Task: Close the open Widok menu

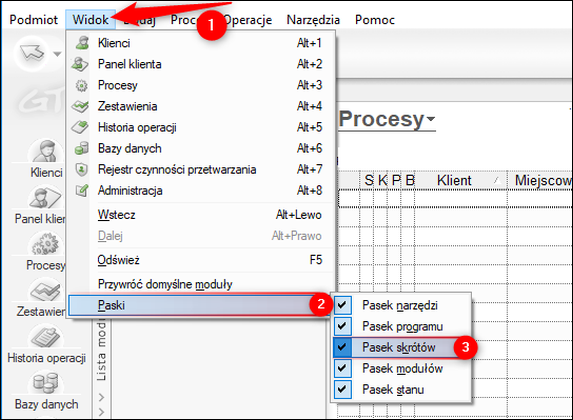Action: point(91,20)
